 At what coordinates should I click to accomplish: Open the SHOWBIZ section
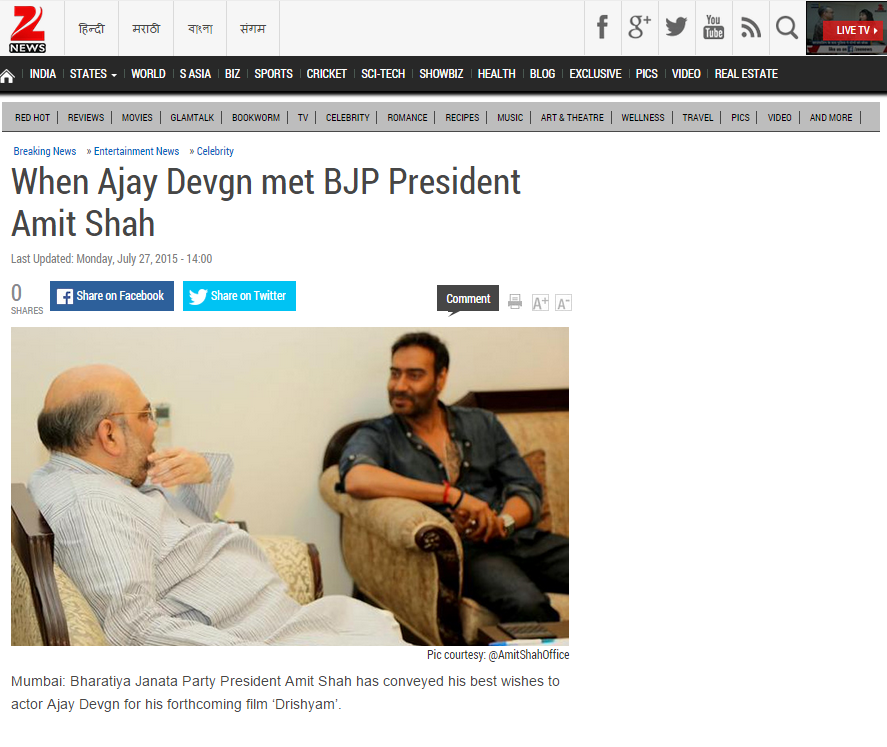[x=441, y=74]
